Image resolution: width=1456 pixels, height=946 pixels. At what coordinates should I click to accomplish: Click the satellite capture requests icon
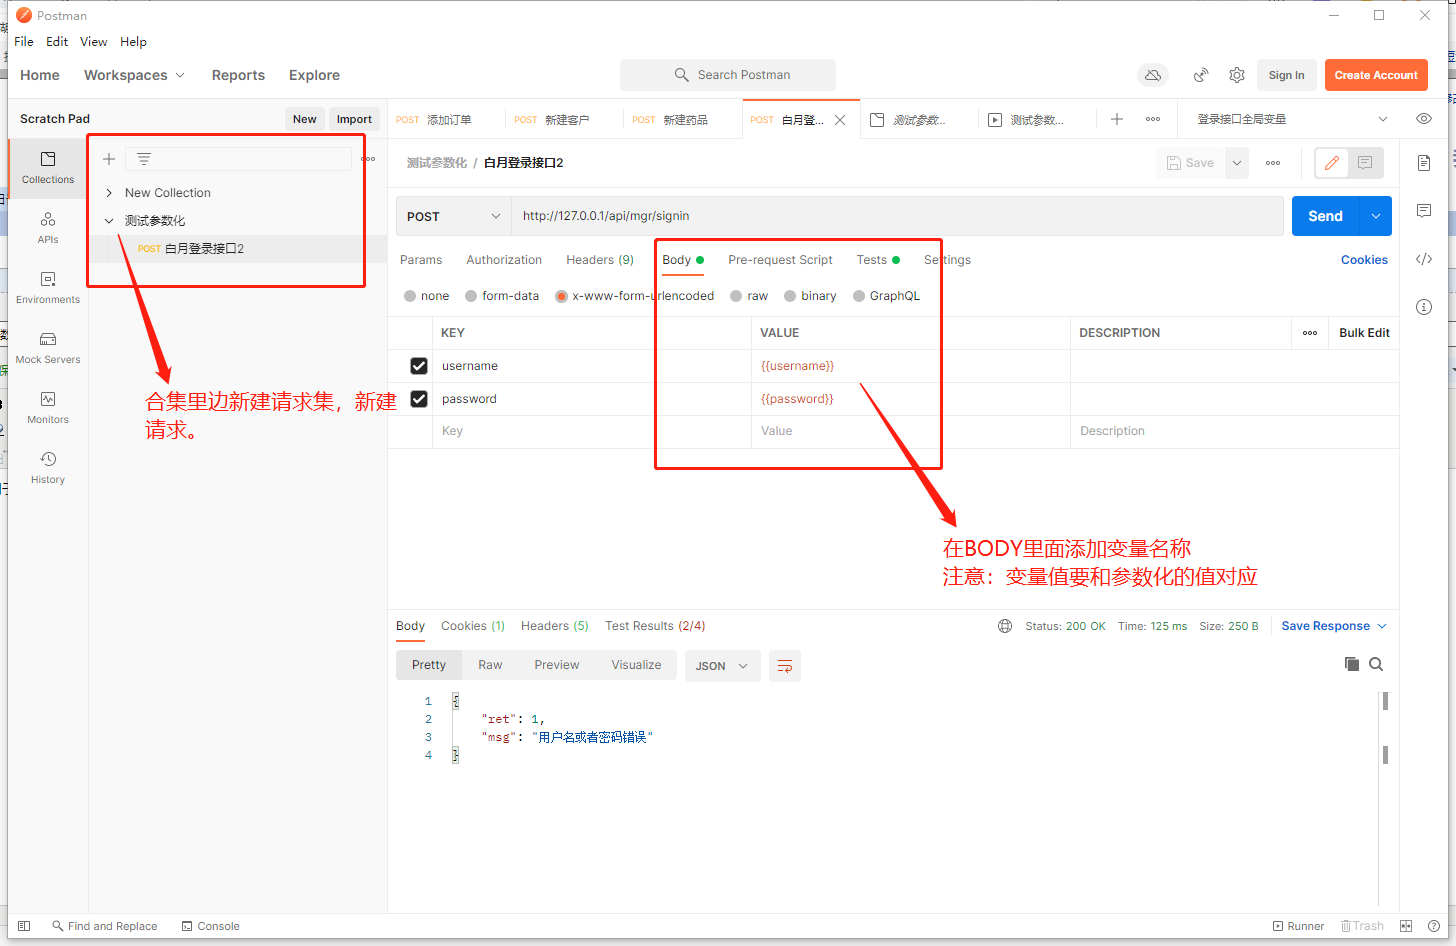(1201, 75)
